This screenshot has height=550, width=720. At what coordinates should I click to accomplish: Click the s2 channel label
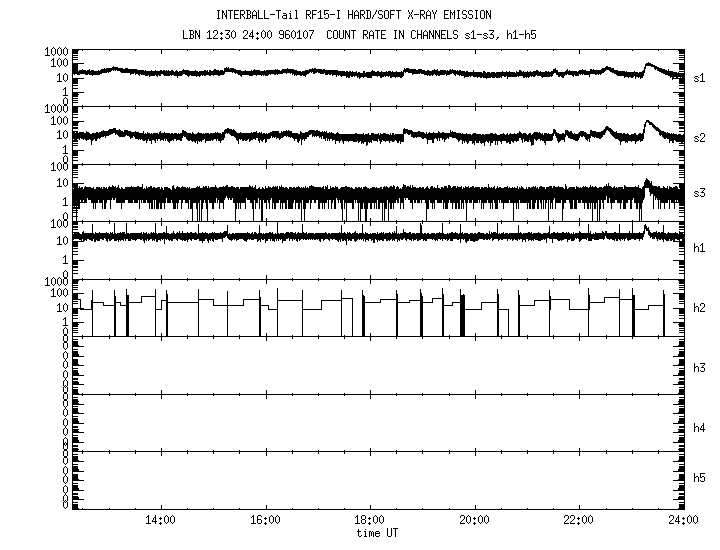tap(700, 134)
